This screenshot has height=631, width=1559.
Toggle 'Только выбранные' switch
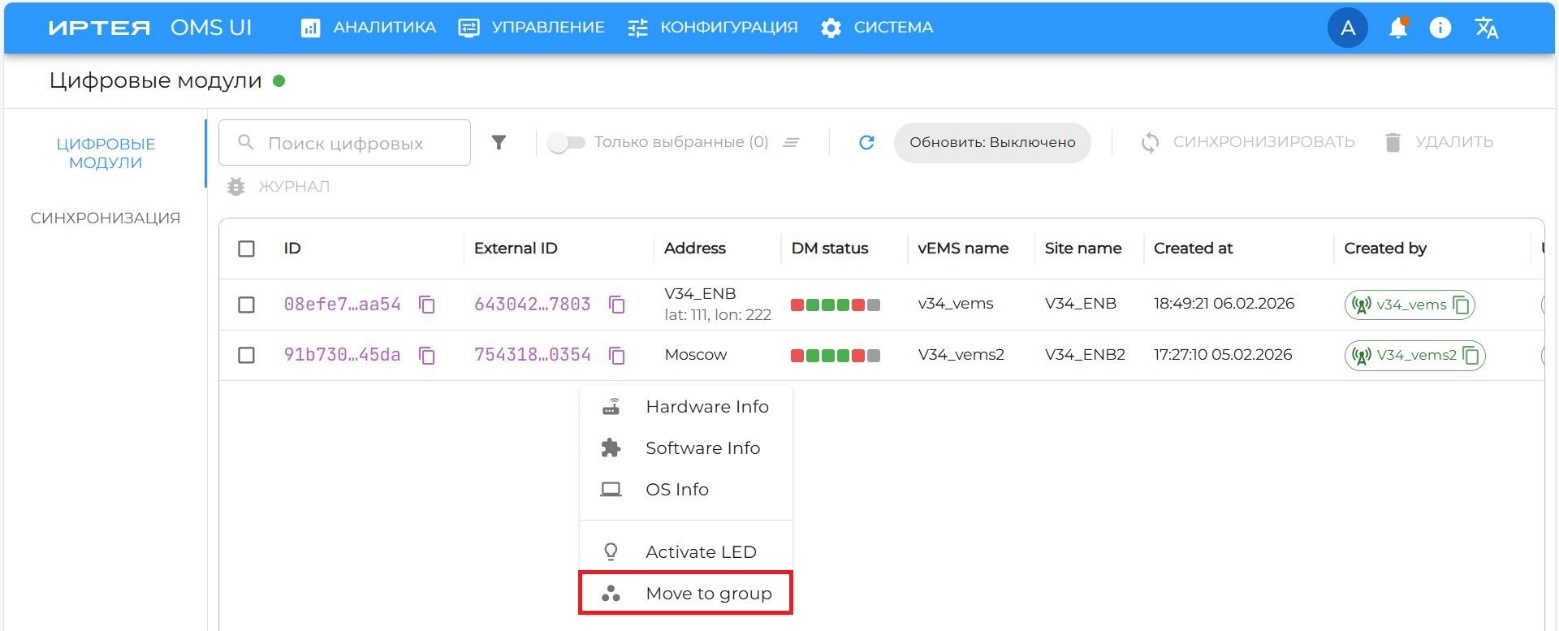pyautogui.click(x=567, y=143)
